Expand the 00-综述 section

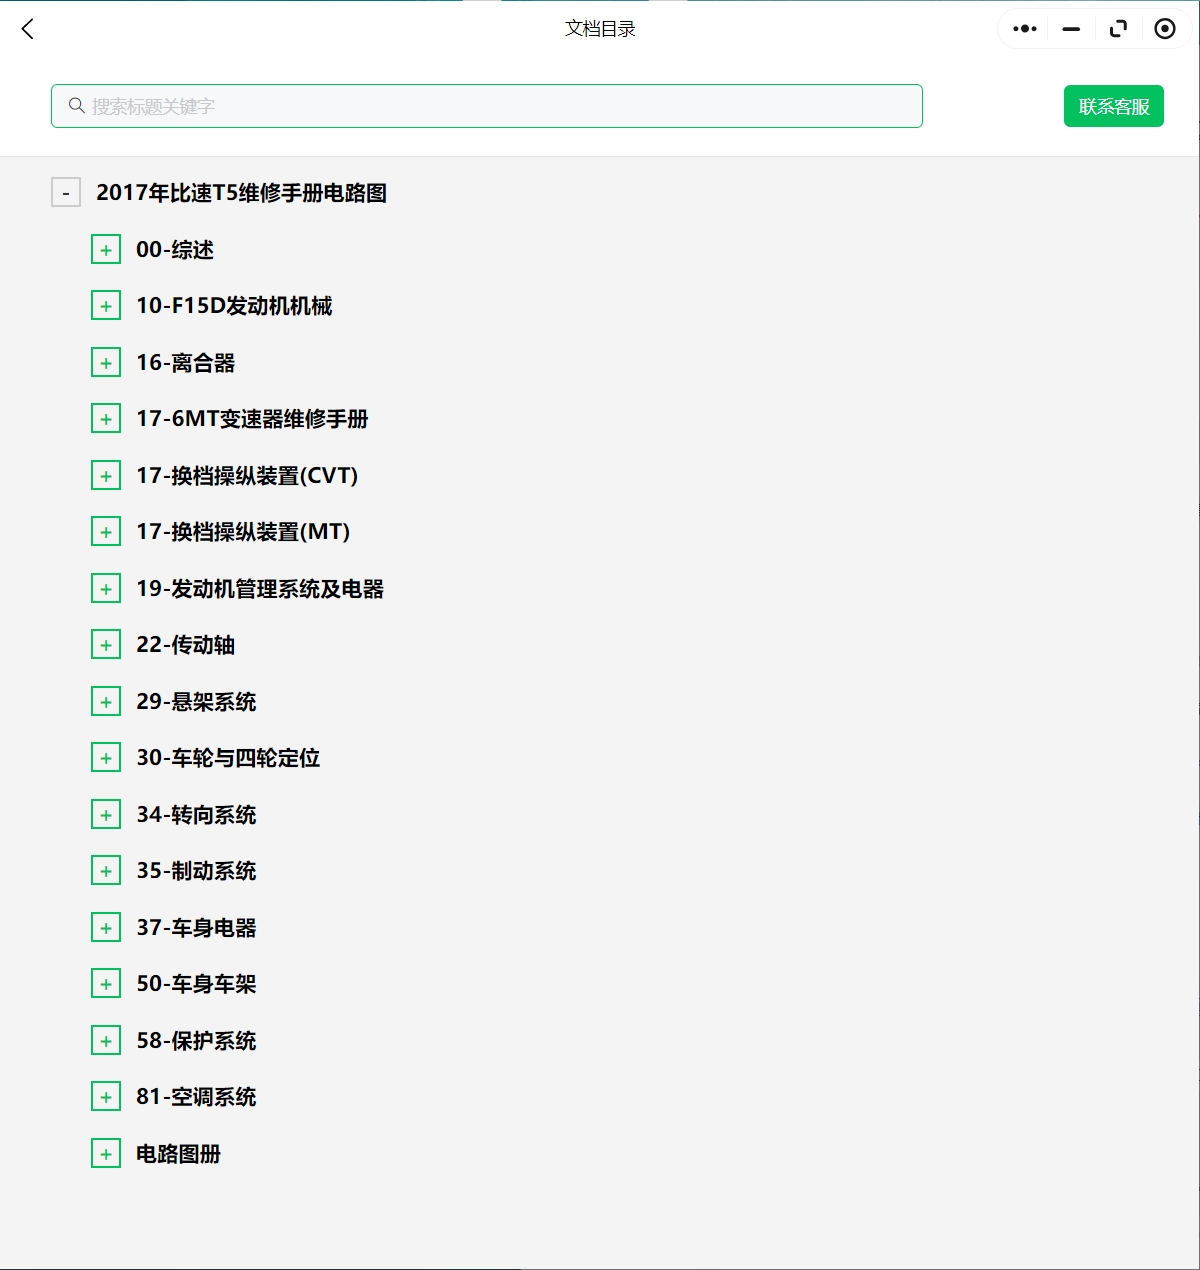106,249
